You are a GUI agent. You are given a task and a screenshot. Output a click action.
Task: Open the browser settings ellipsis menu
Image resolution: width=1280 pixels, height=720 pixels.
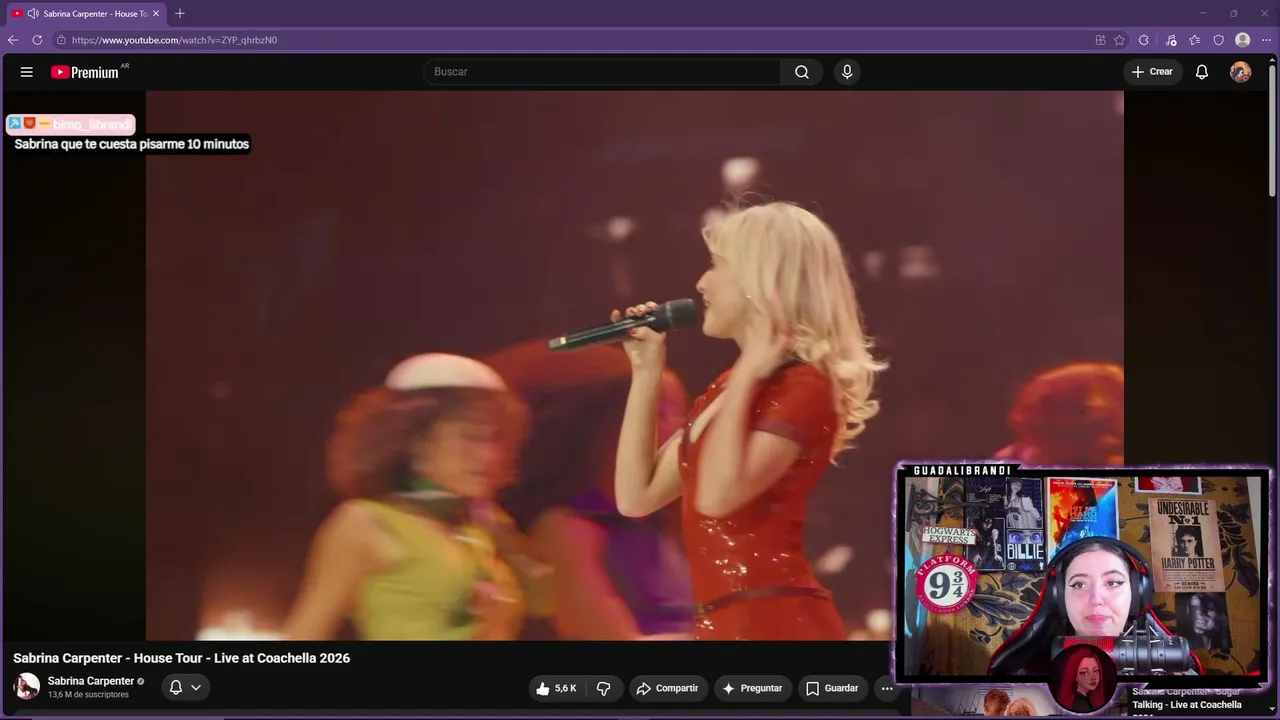point(1266,40)
